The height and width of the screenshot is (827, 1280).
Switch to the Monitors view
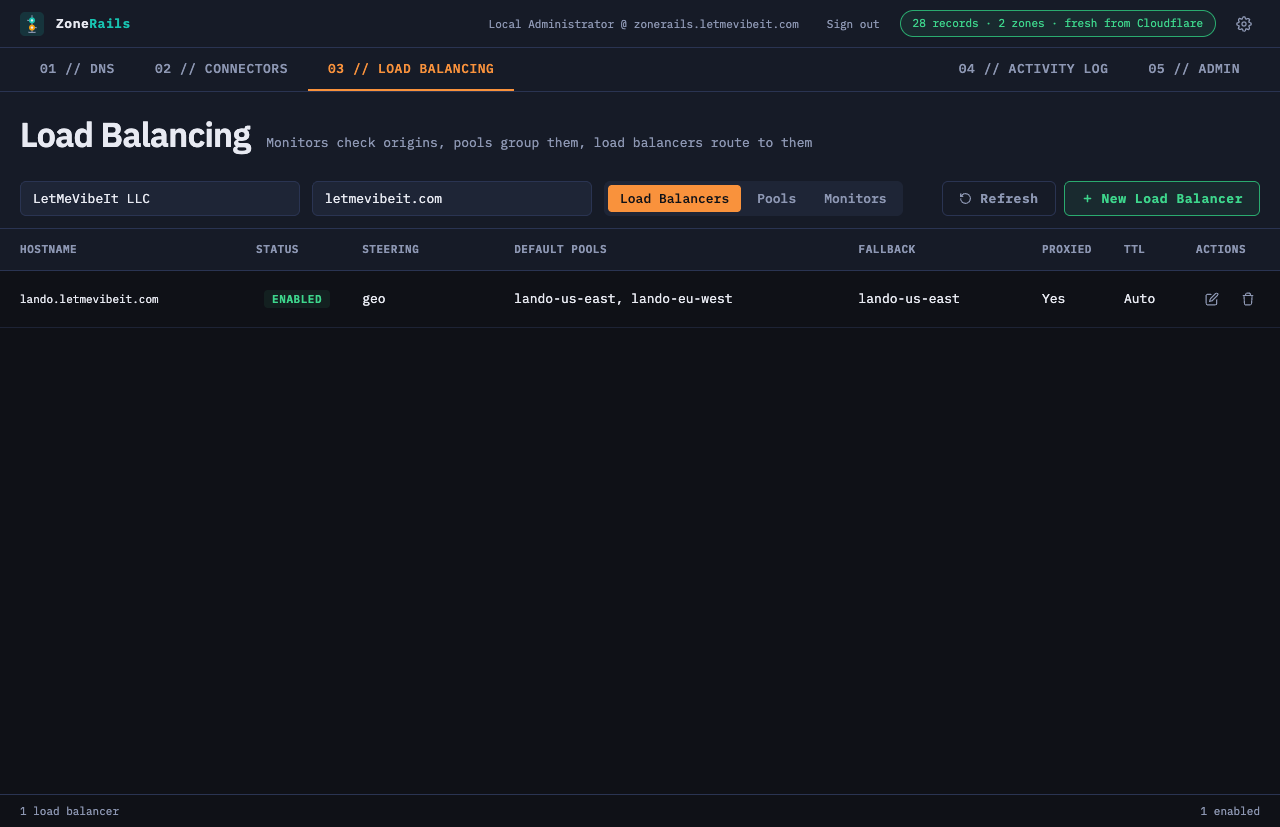coord(855,198)
